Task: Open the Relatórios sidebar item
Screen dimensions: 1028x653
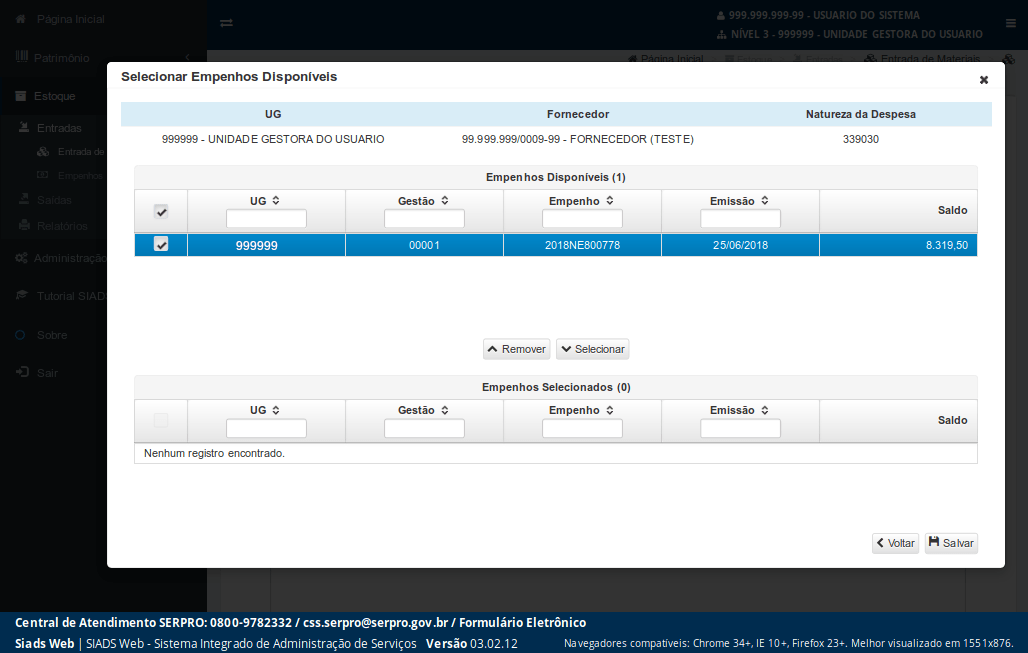Action: [x=62, y=226]
